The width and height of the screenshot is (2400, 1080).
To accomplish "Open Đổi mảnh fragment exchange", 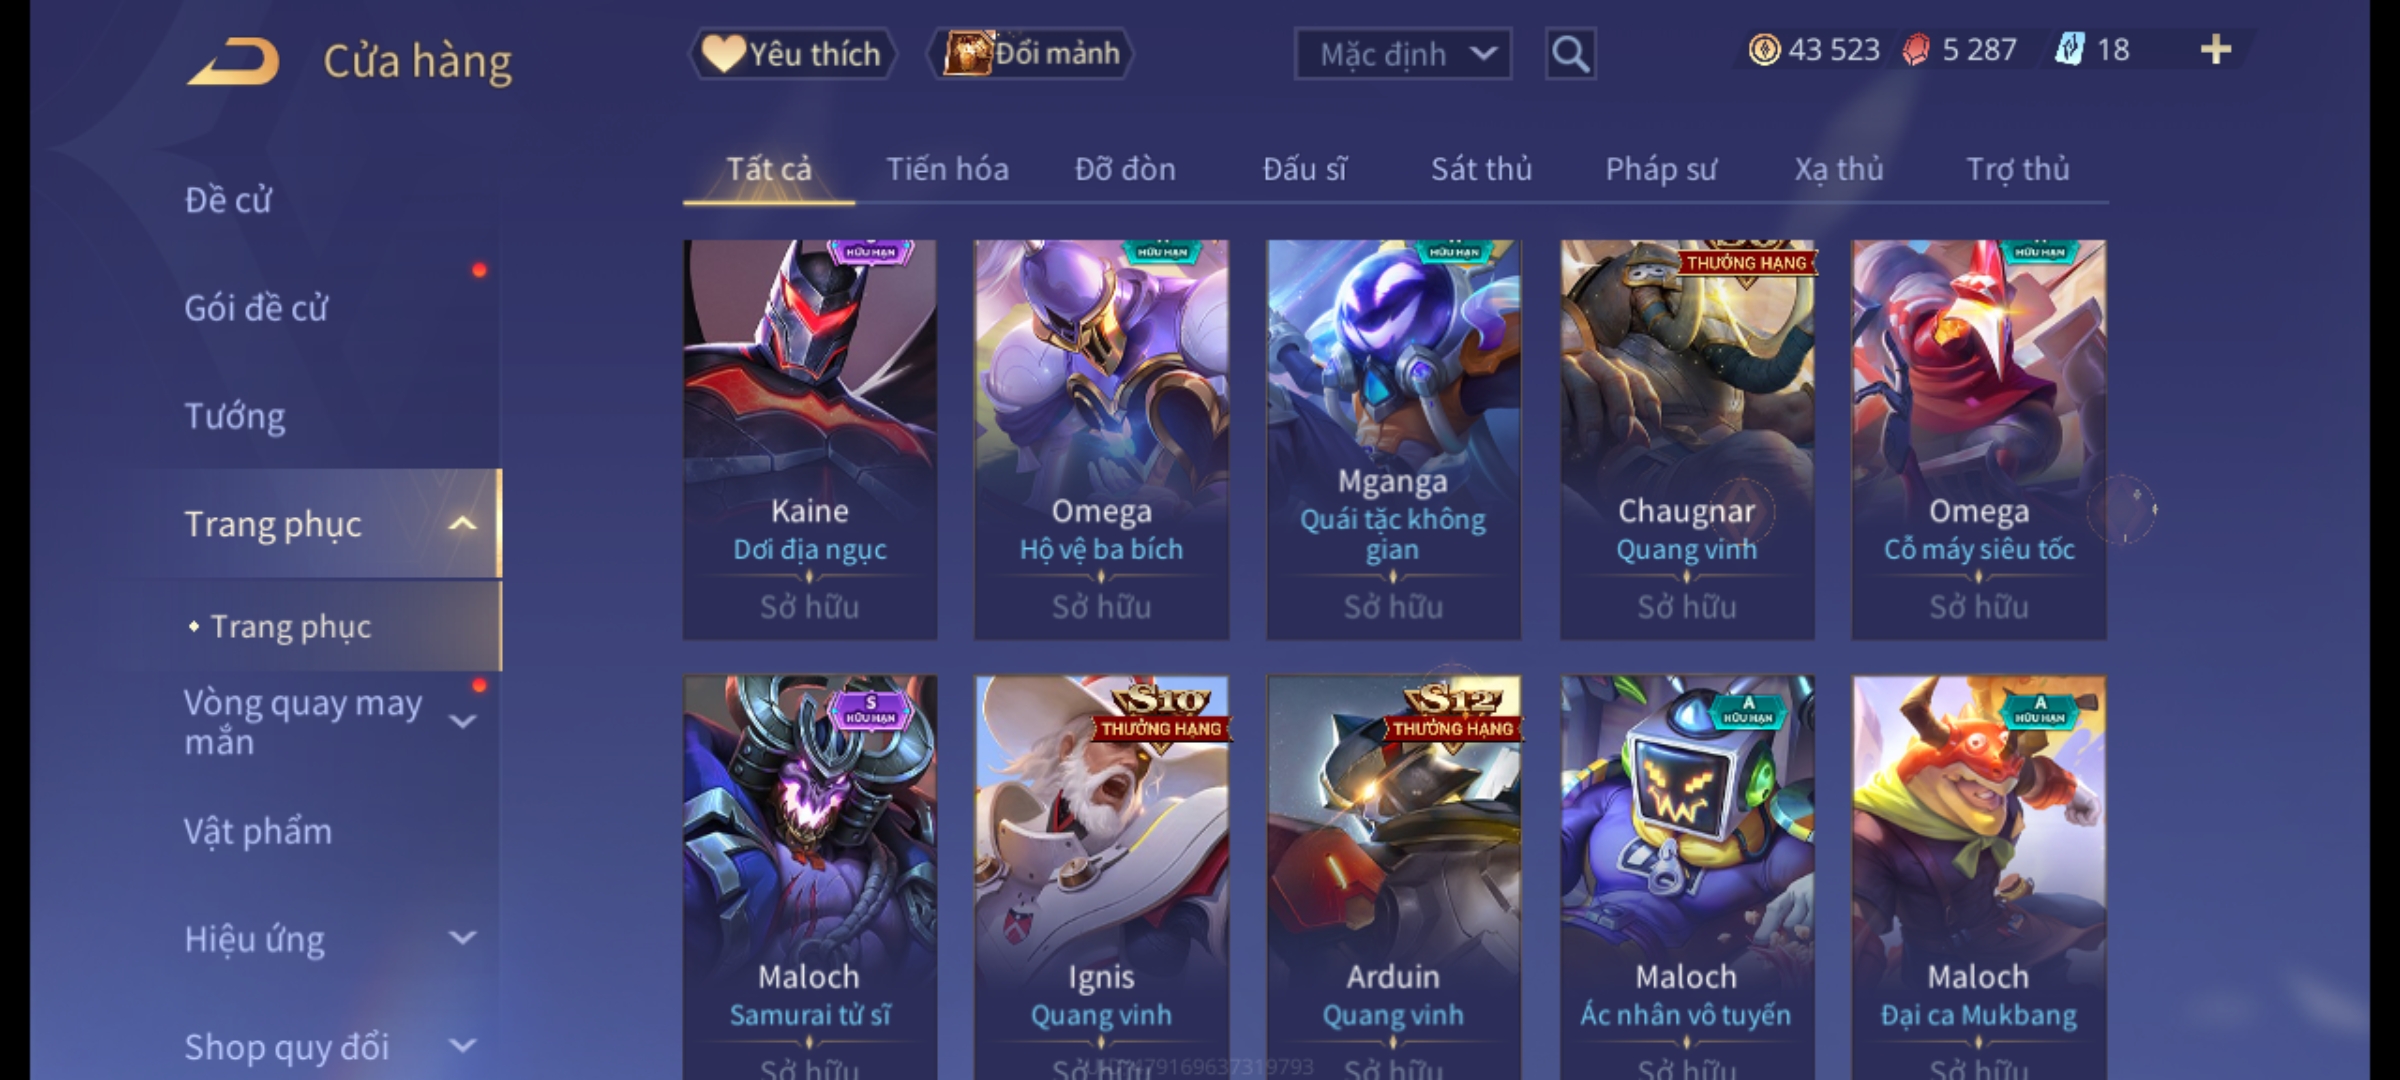I will 1031,54.
